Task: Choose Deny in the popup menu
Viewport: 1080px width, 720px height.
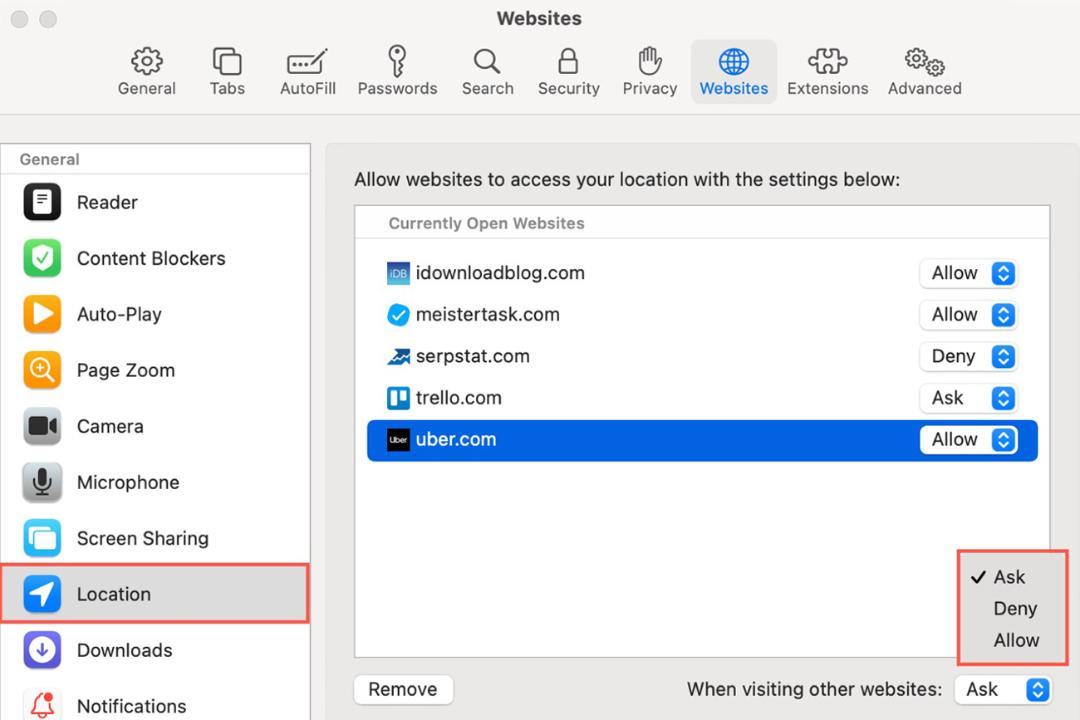Action: (1015, 608)
